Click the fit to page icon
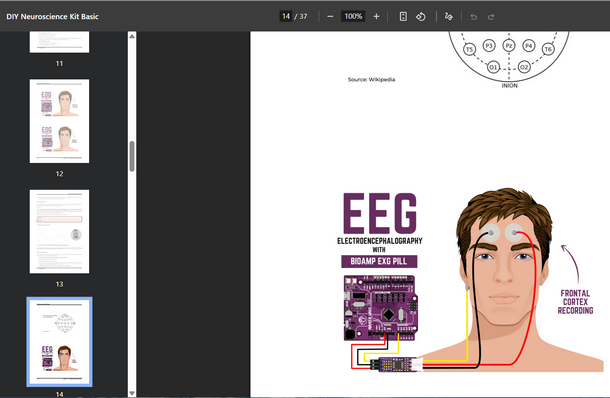Image resolution: width=610 pixels, height=398 pixels. coord(403,16)
